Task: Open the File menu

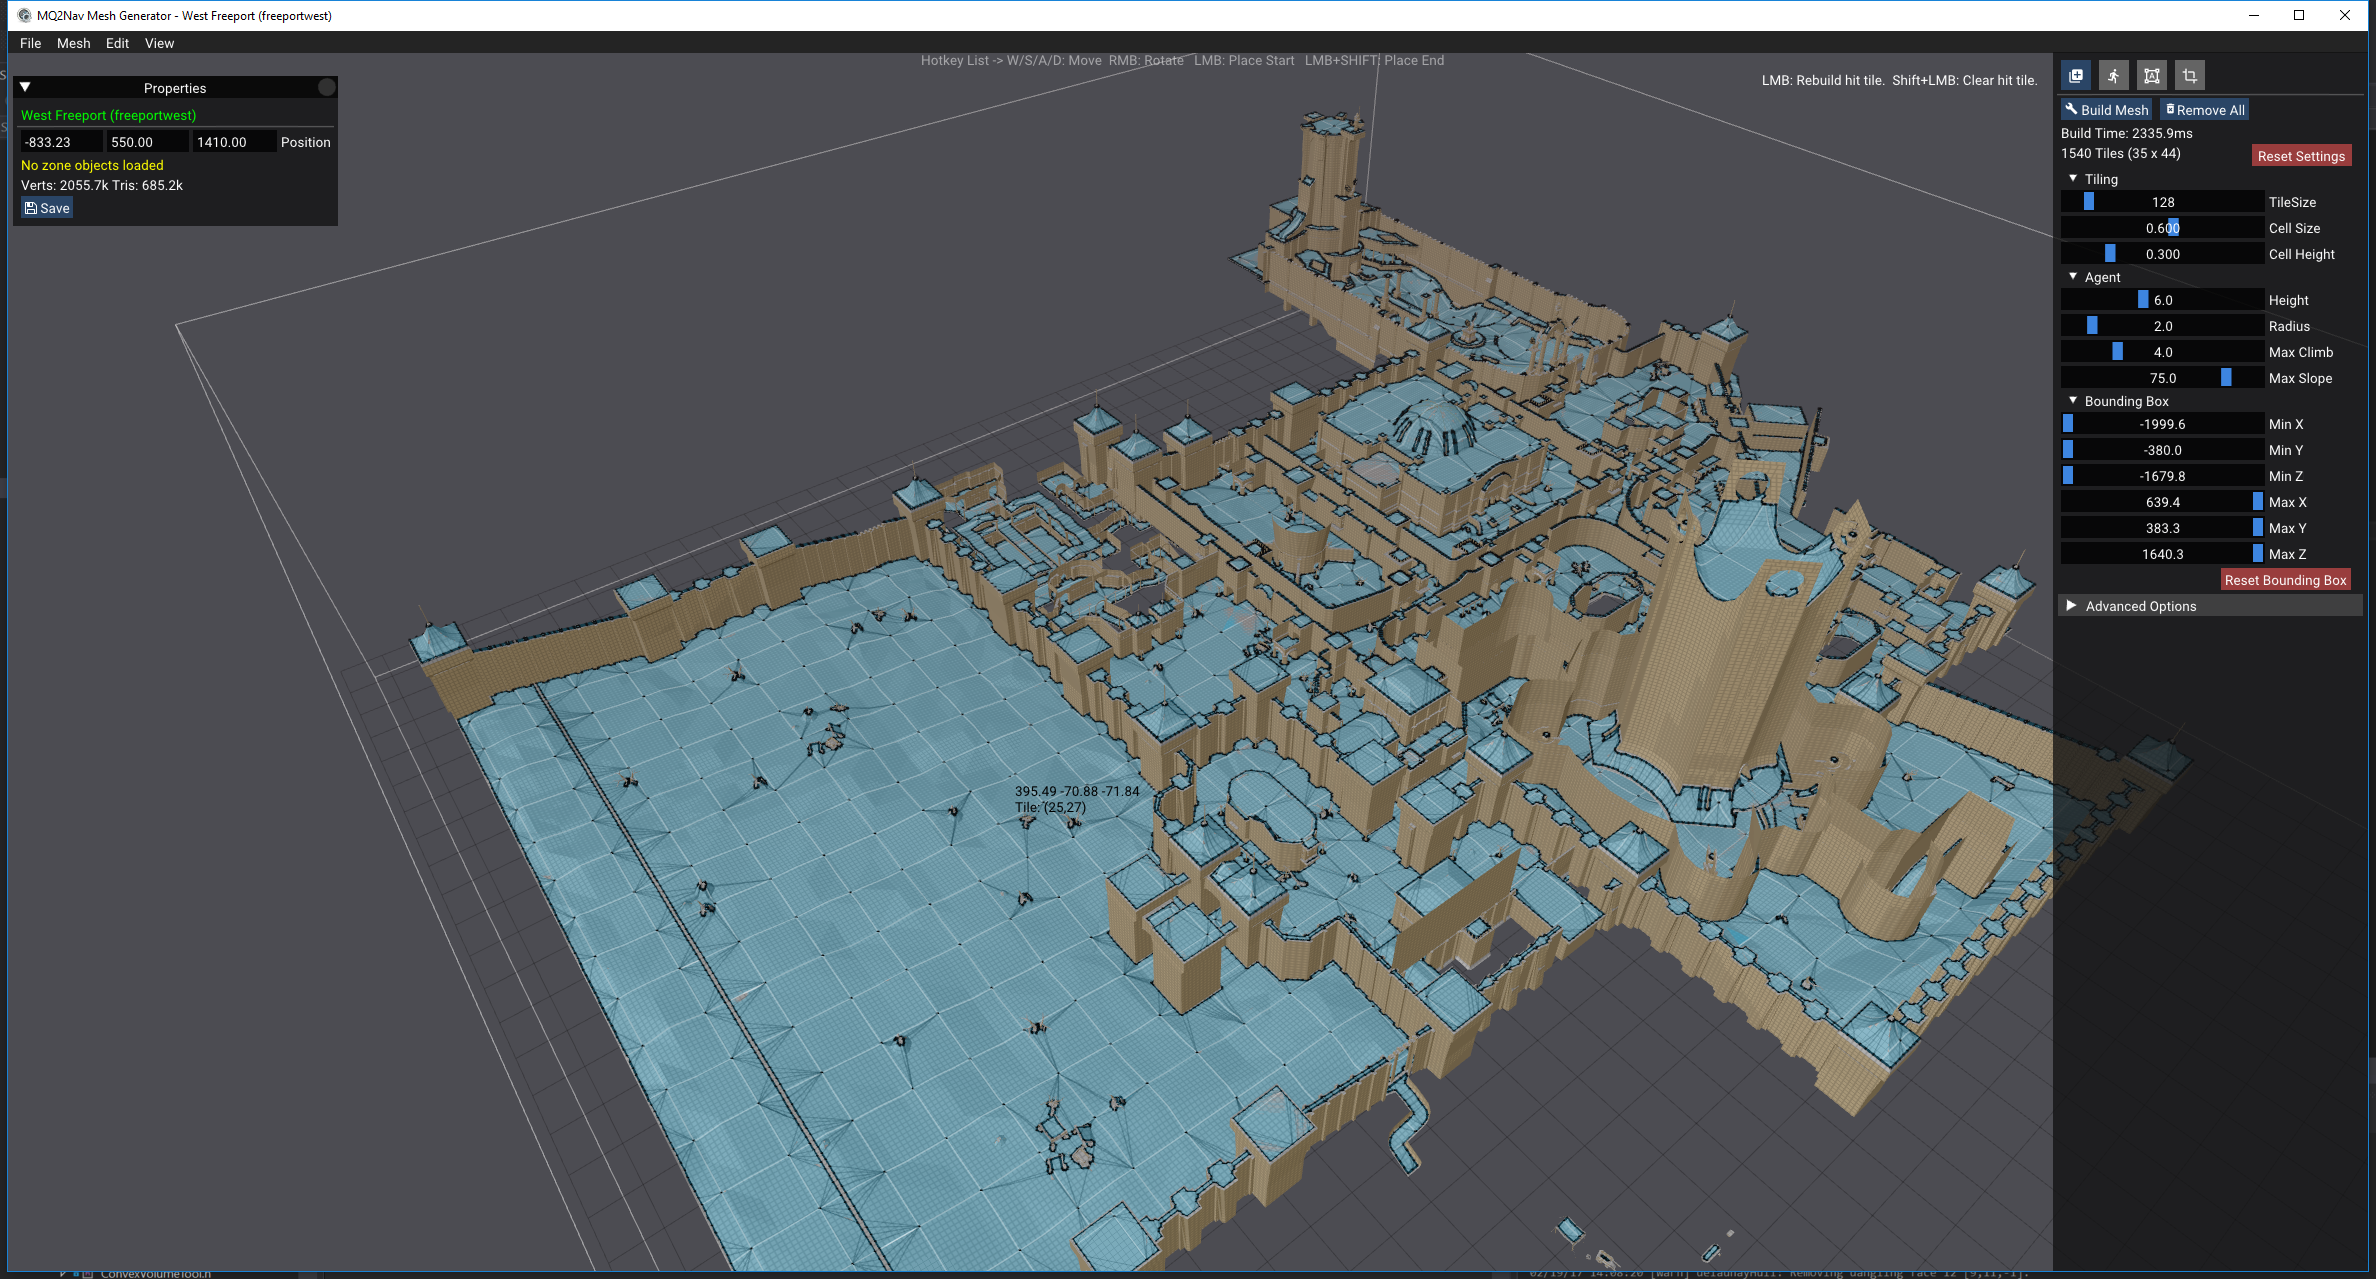Action: tap(31, 43)
